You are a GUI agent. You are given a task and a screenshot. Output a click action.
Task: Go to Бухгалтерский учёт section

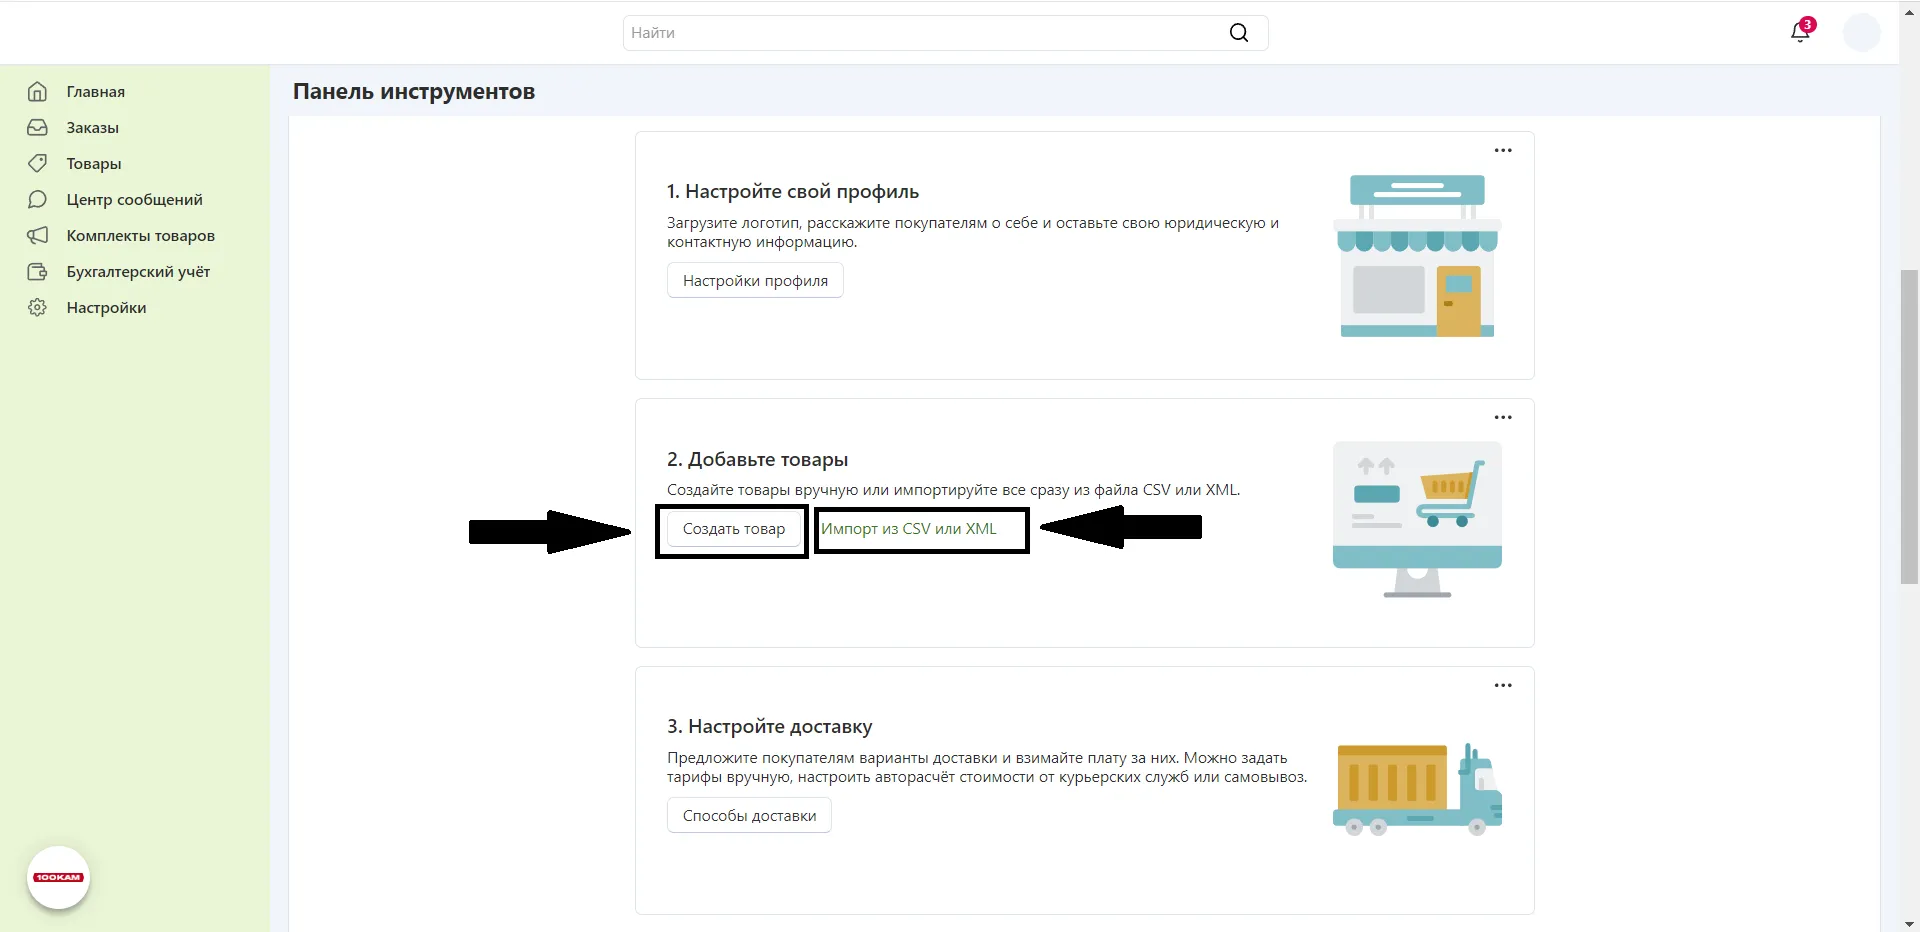click(x=138, y=272)
